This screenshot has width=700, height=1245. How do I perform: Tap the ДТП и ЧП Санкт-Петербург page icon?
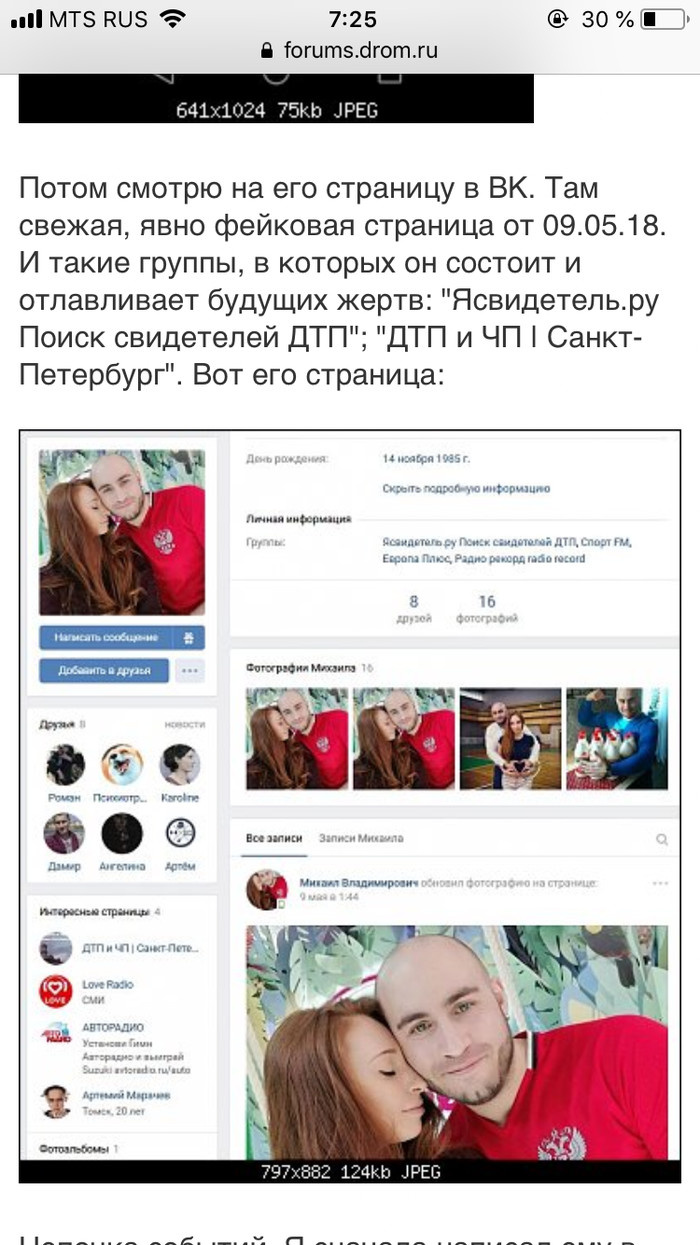coord(55,947)
